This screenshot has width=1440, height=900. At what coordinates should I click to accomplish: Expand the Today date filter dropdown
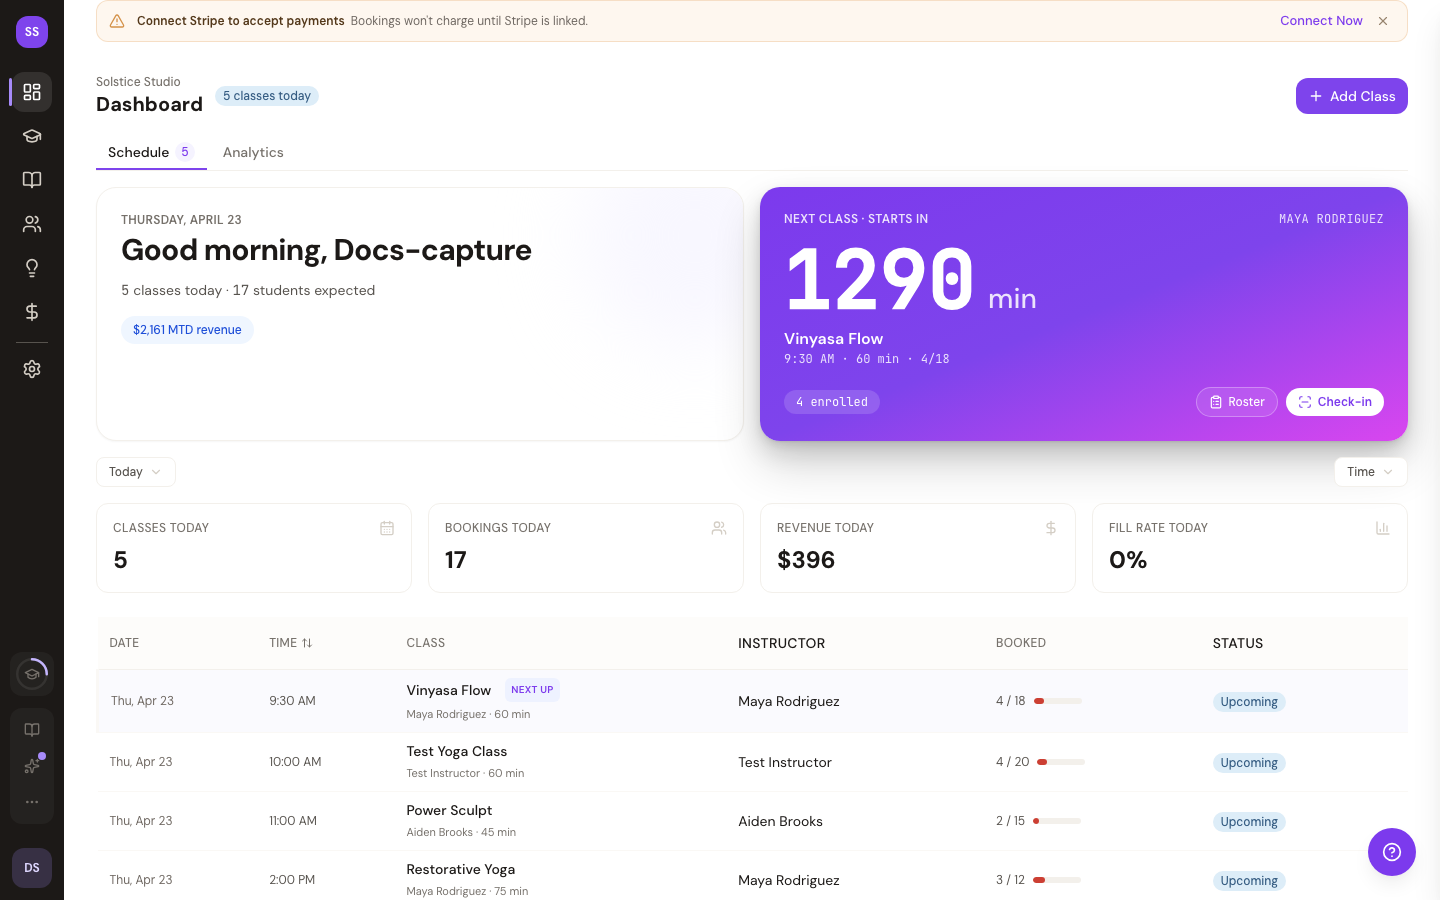135,472
